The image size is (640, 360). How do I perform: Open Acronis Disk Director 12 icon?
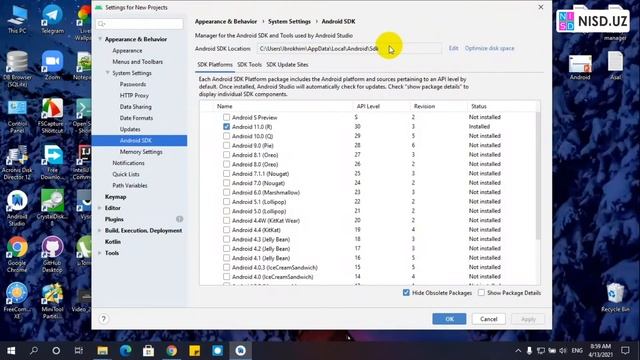17,162
